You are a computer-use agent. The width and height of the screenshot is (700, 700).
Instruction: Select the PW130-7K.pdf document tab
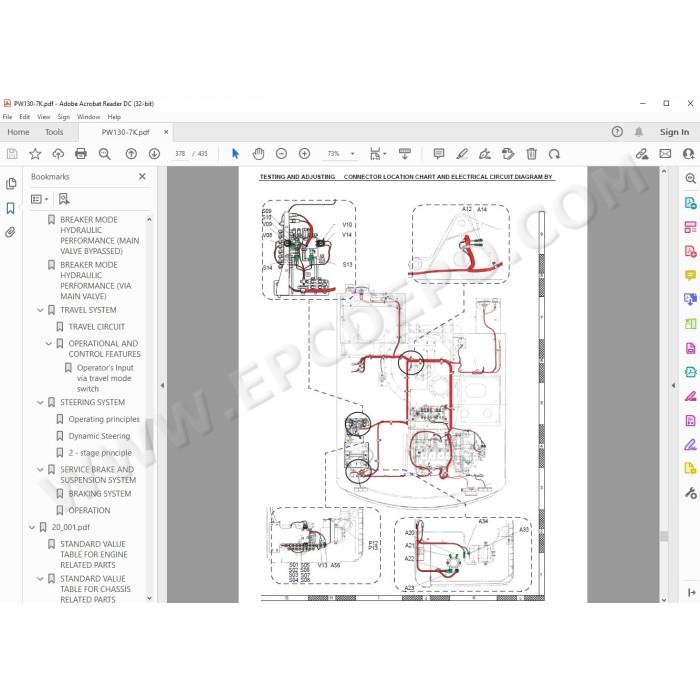click(x=125, y=132)
